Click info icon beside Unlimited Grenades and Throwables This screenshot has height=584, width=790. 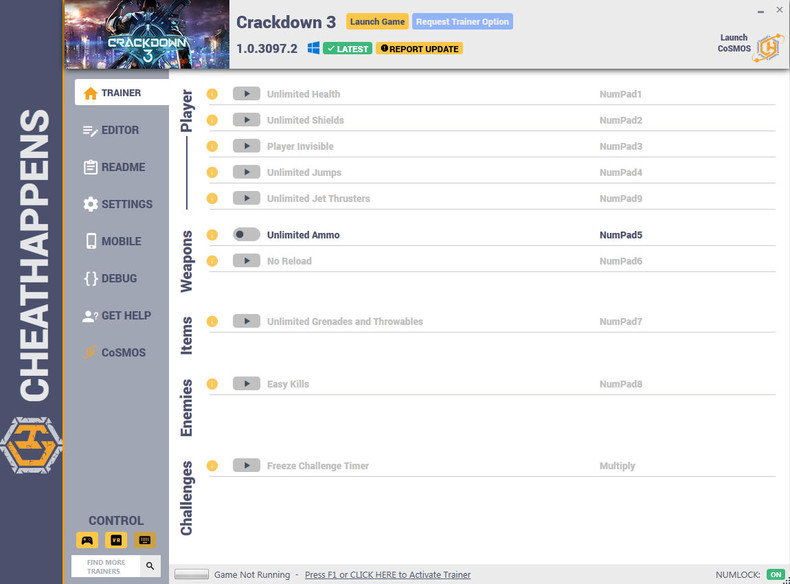(x=212, y=322)
